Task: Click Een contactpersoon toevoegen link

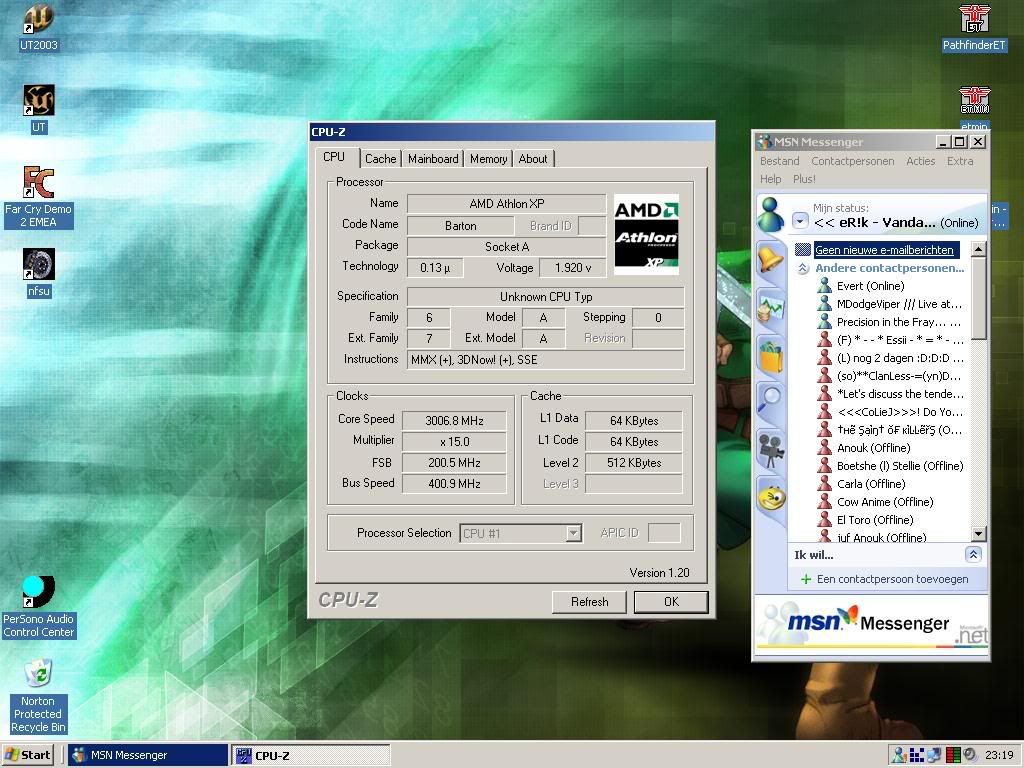Action: pyautogui.click(x=892, y=579)
